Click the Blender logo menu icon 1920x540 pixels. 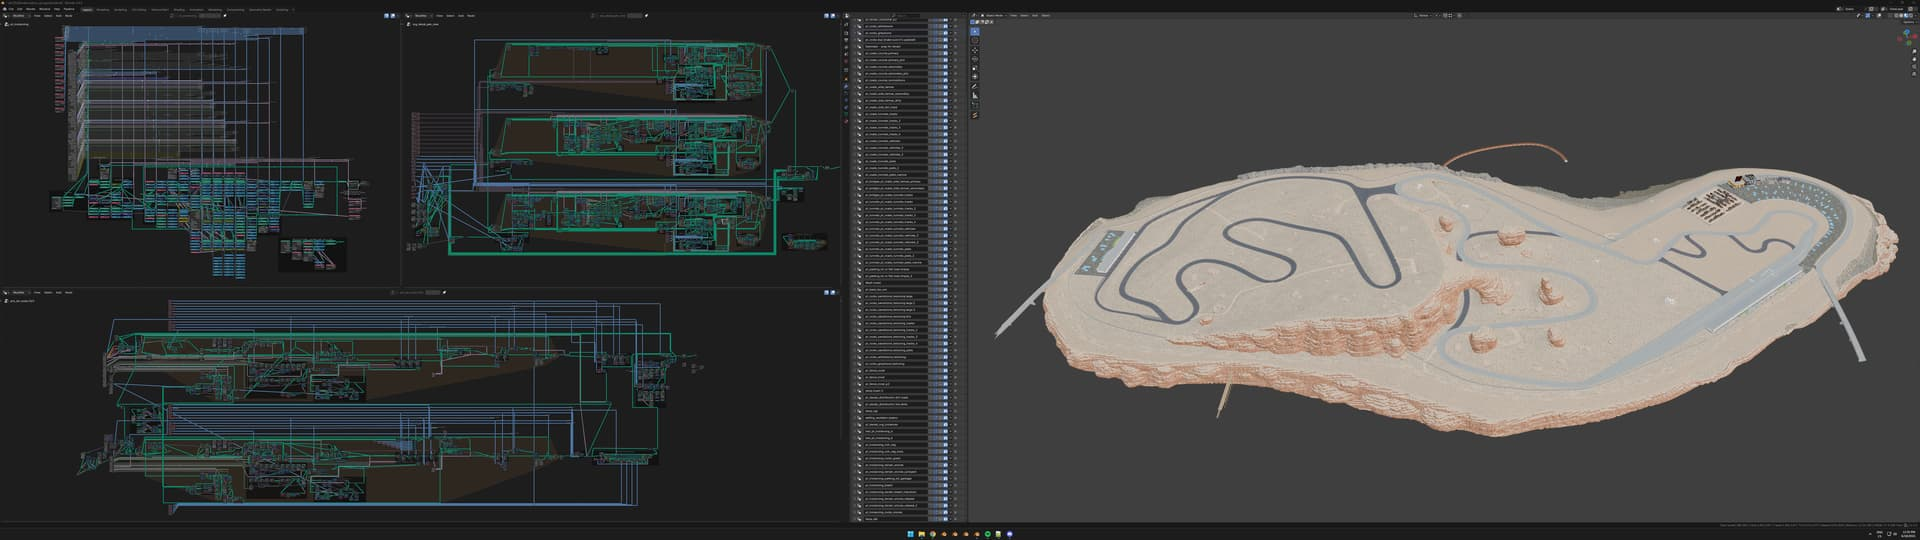[5, 9]
